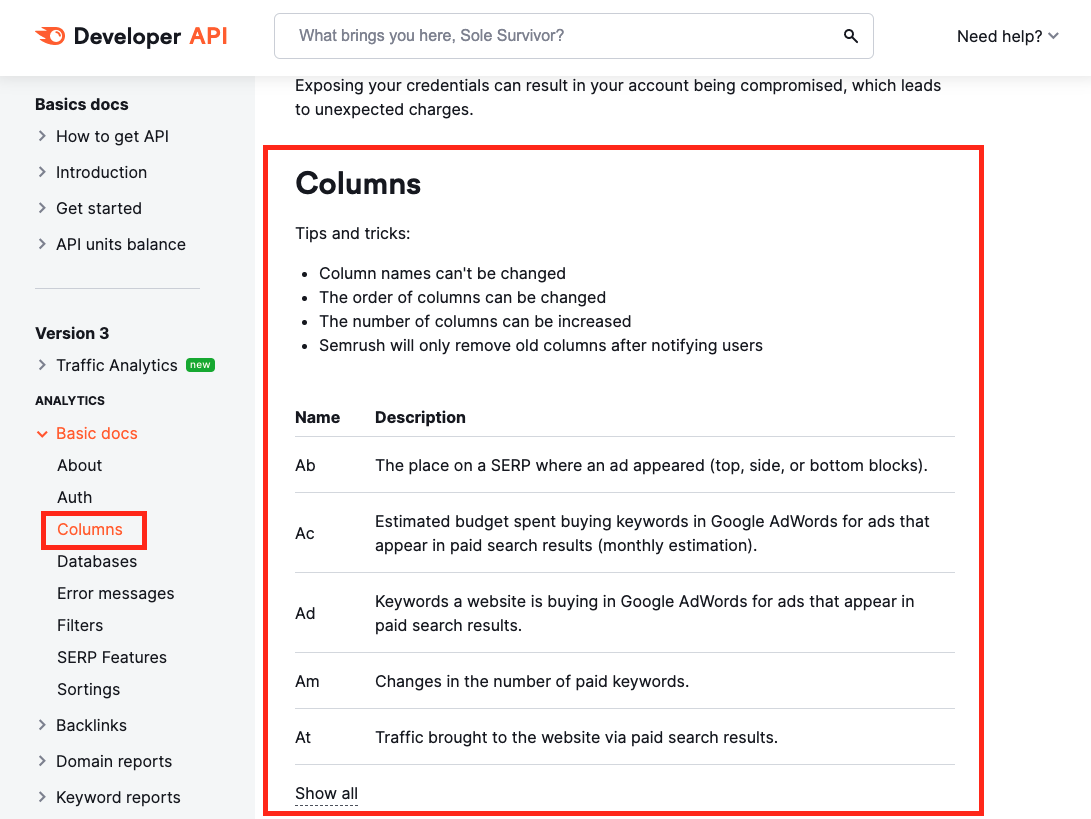1091x819 pixels.
Task: Click Show all to expand columns table
Action: point(326,794)
